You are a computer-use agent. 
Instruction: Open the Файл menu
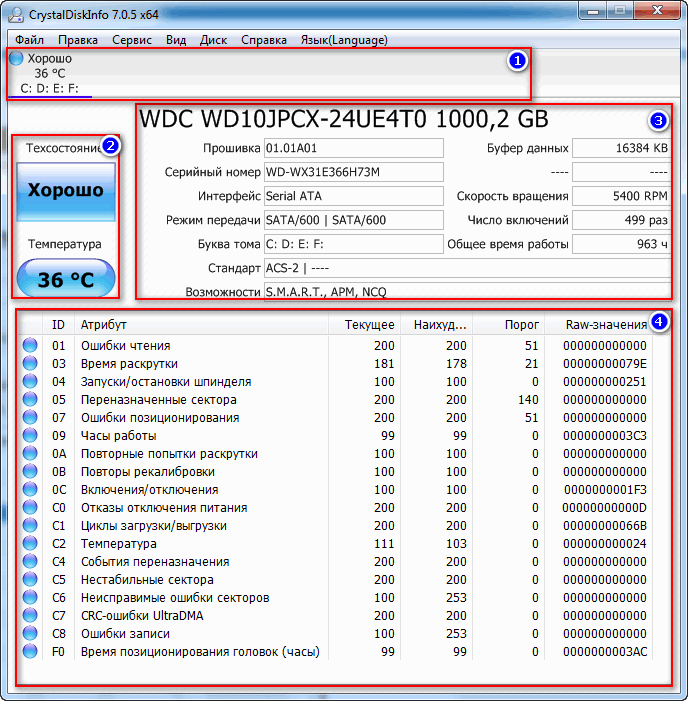pos(29,40)
